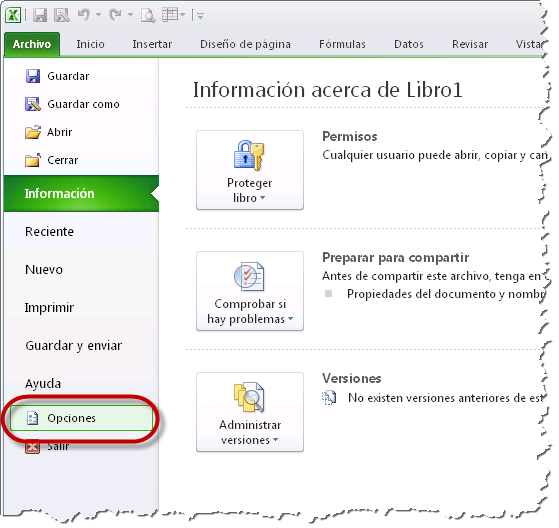Open the Vista ribbon tab
Image resolution: width=559 pixels, height=528 pixels.
(529, 44)
